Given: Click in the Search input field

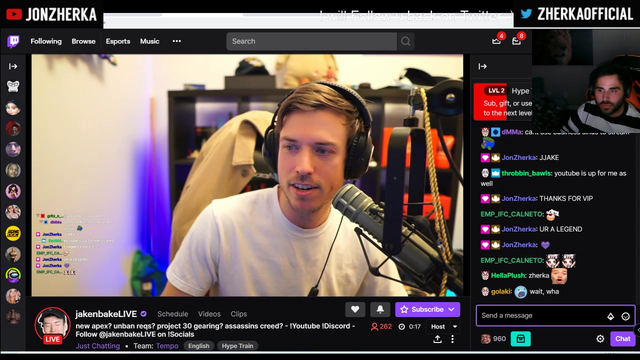Looking at the screenshot, I should [311, 41].
